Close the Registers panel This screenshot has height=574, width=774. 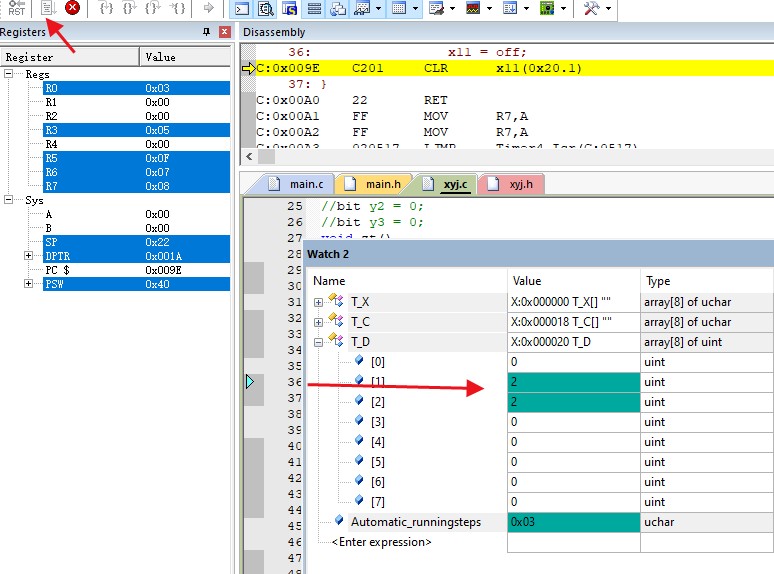click(x=225, y=32)
